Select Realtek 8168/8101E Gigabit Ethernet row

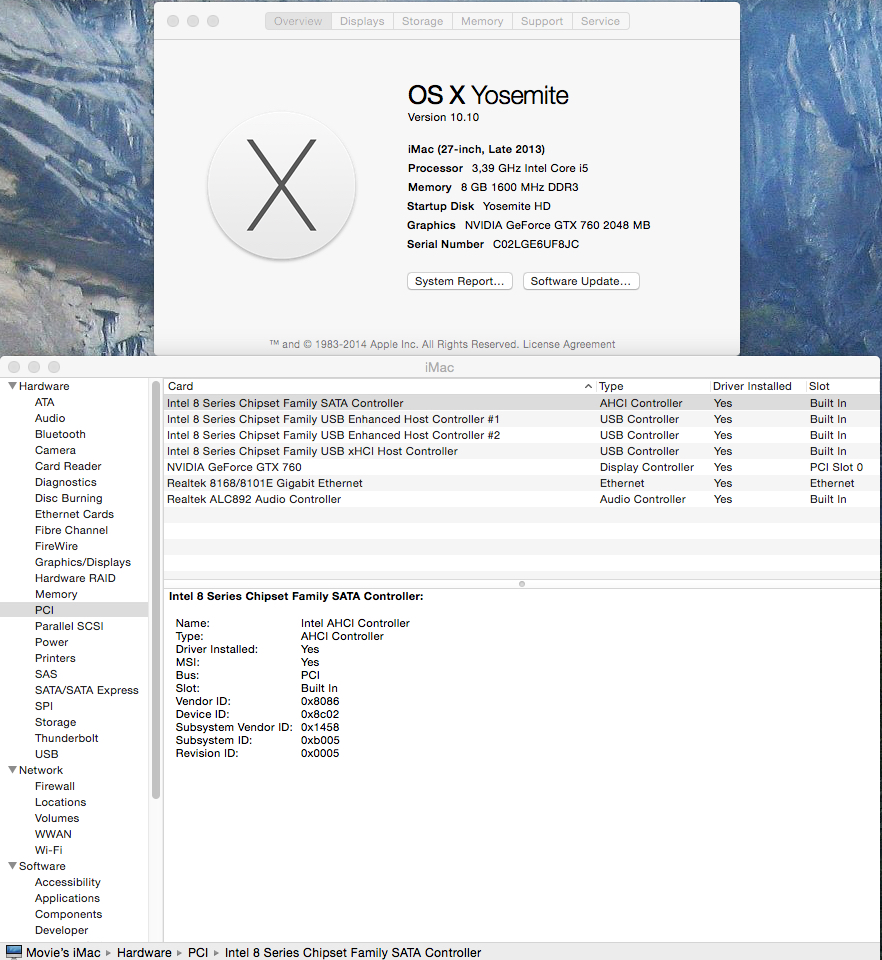pos(522,483)
